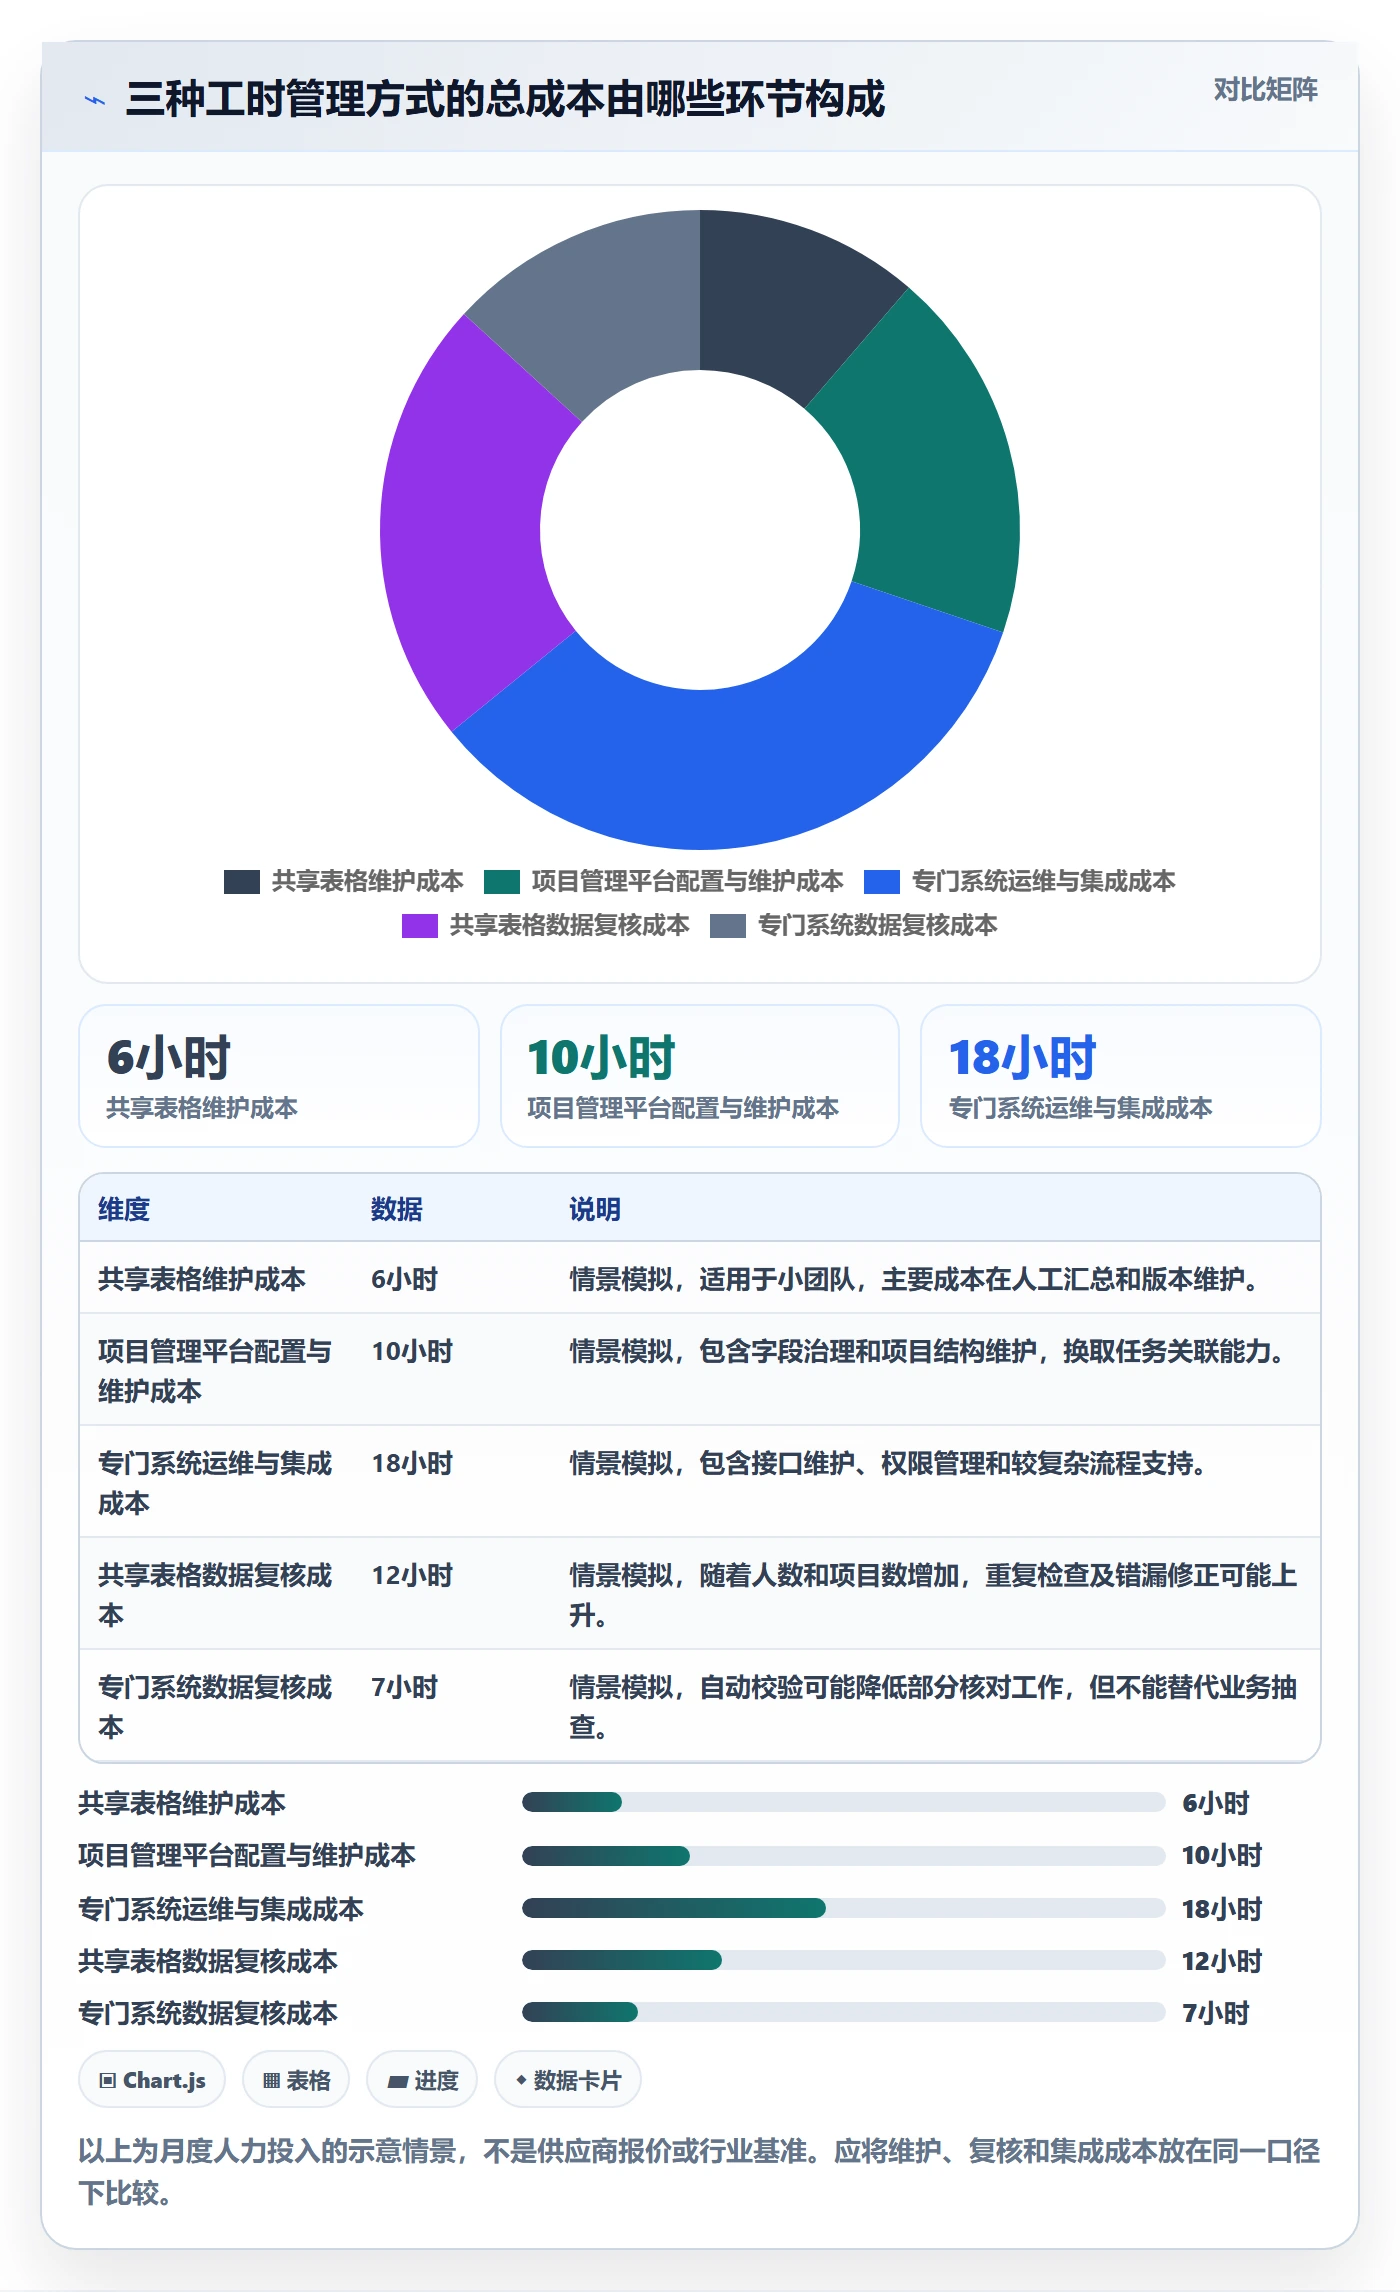The width and height of the screenshot is (1400, 2292).
Task: Select table cell 7小时
Action: click(405, 1687)
